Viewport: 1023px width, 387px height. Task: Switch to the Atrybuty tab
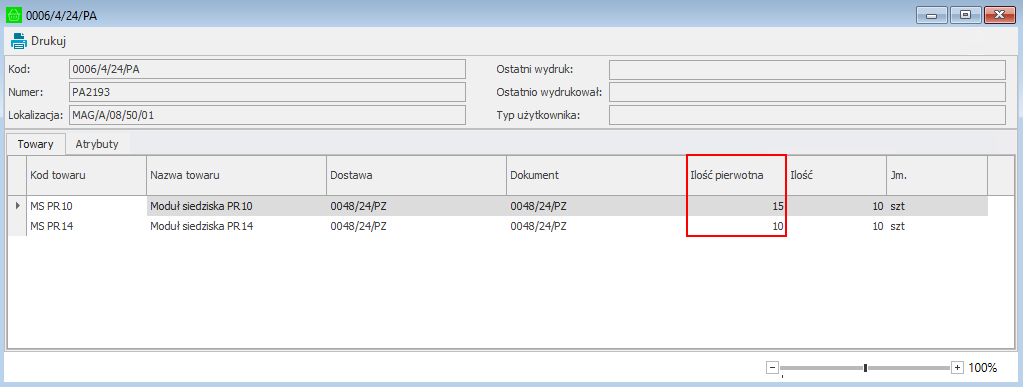97,144
